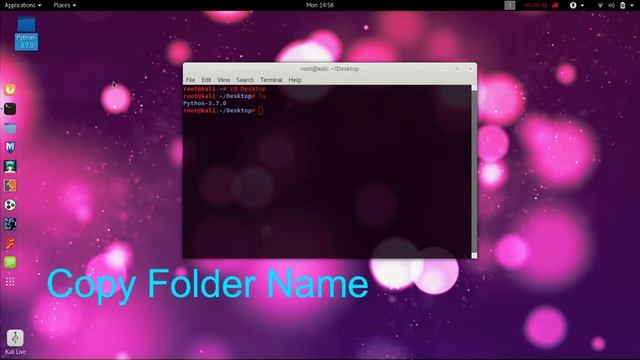Click the workspace indicator in the top bar

(x=510, y=5)
